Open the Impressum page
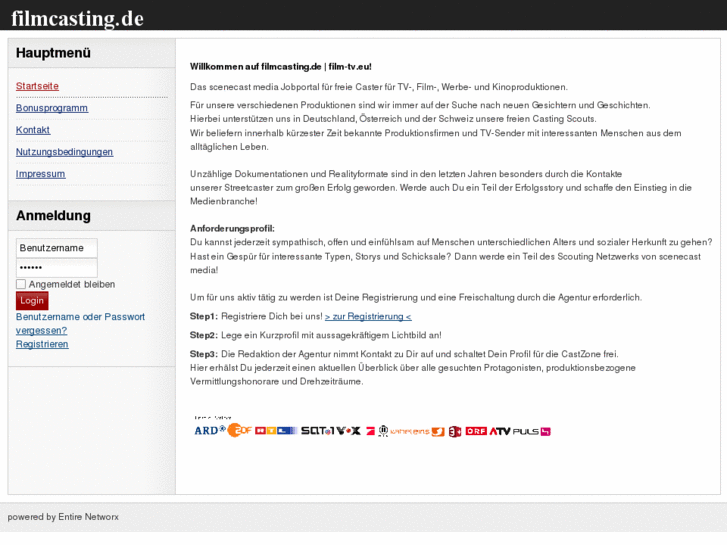Image resolution: width=727 pixels, height=545 pixels. pos(40,173)
